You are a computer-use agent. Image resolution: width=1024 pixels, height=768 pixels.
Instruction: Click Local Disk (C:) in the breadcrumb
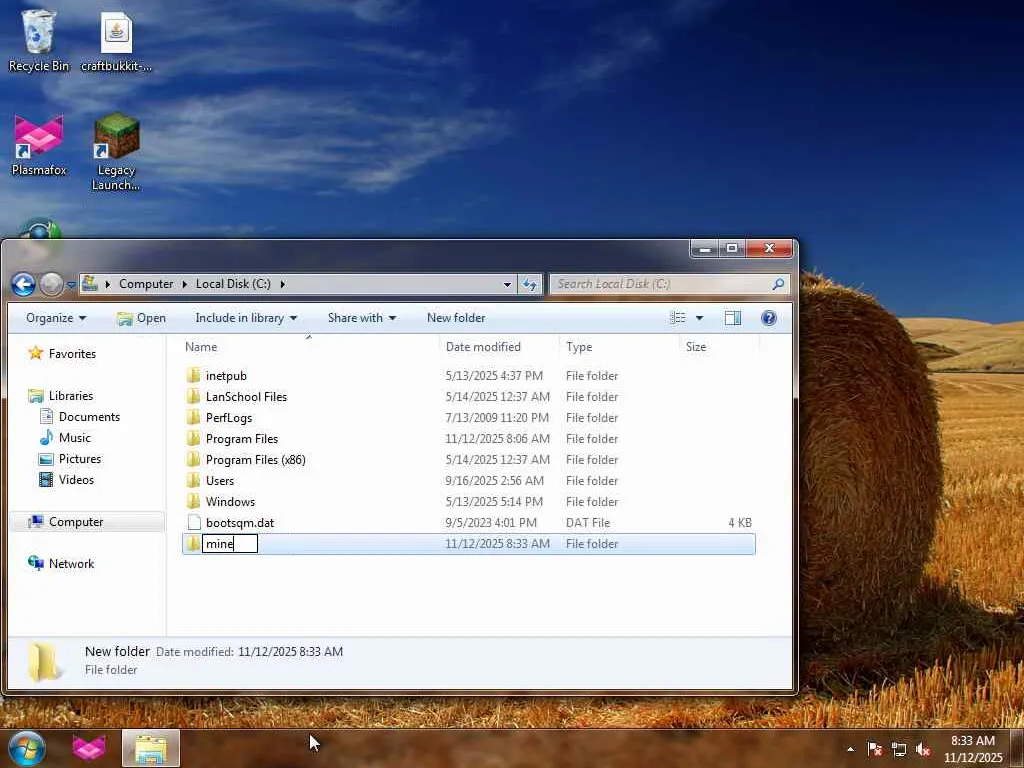[233, 284]
